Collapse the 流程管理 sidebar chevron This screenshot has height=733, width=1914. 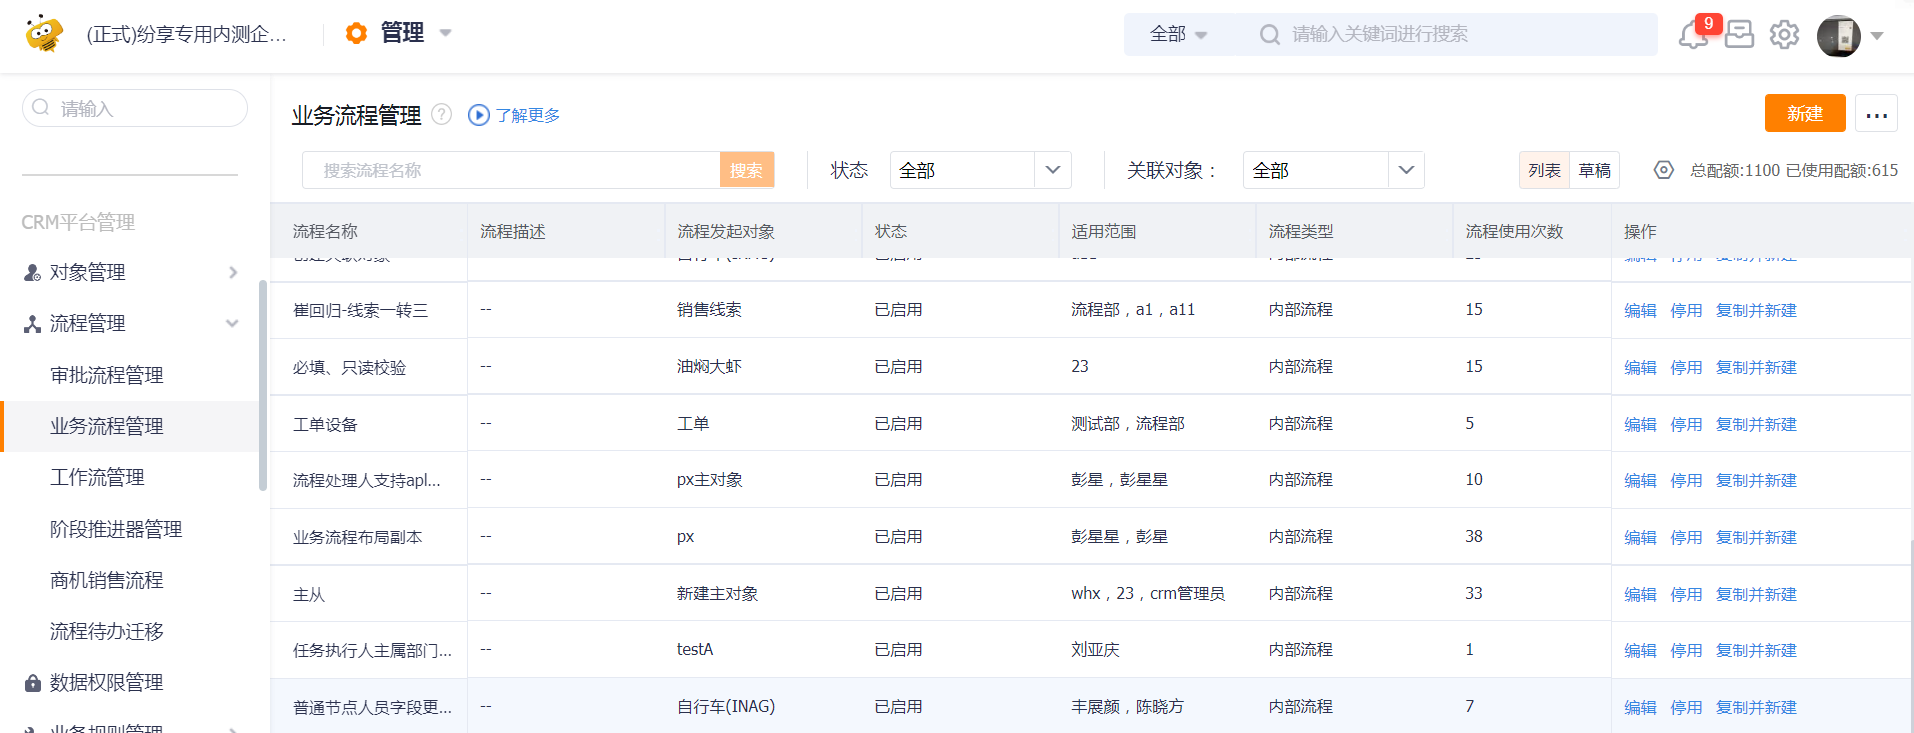click(232, 323)
